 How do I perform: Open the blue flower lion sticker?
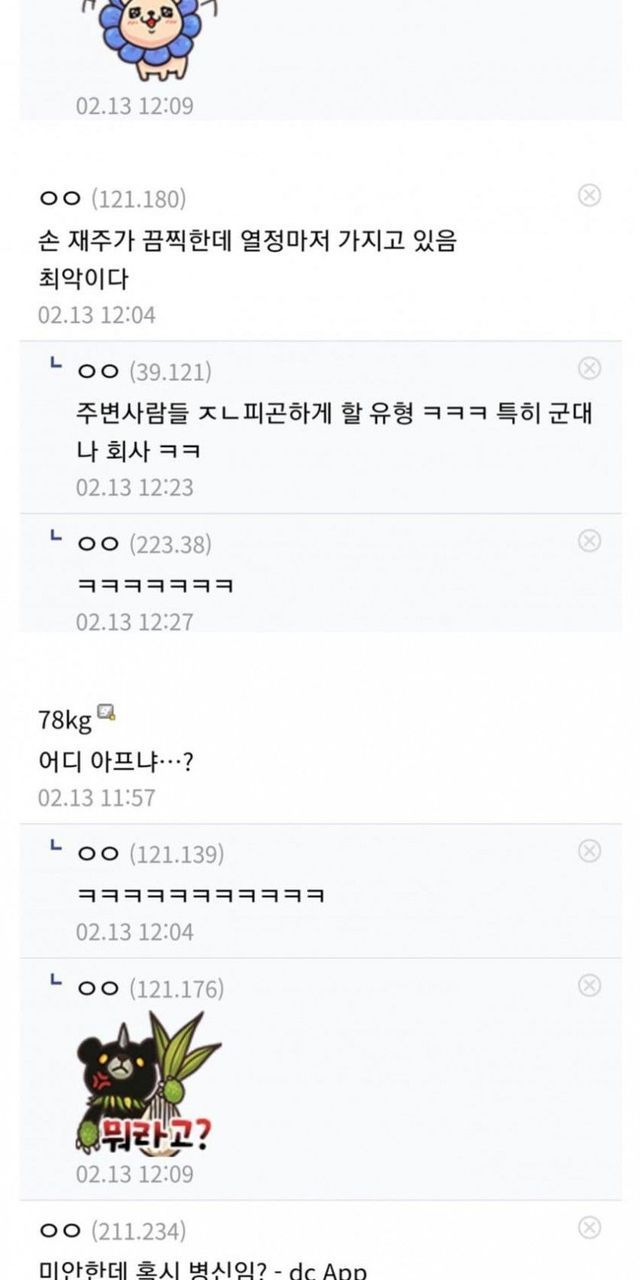[150, 40]
